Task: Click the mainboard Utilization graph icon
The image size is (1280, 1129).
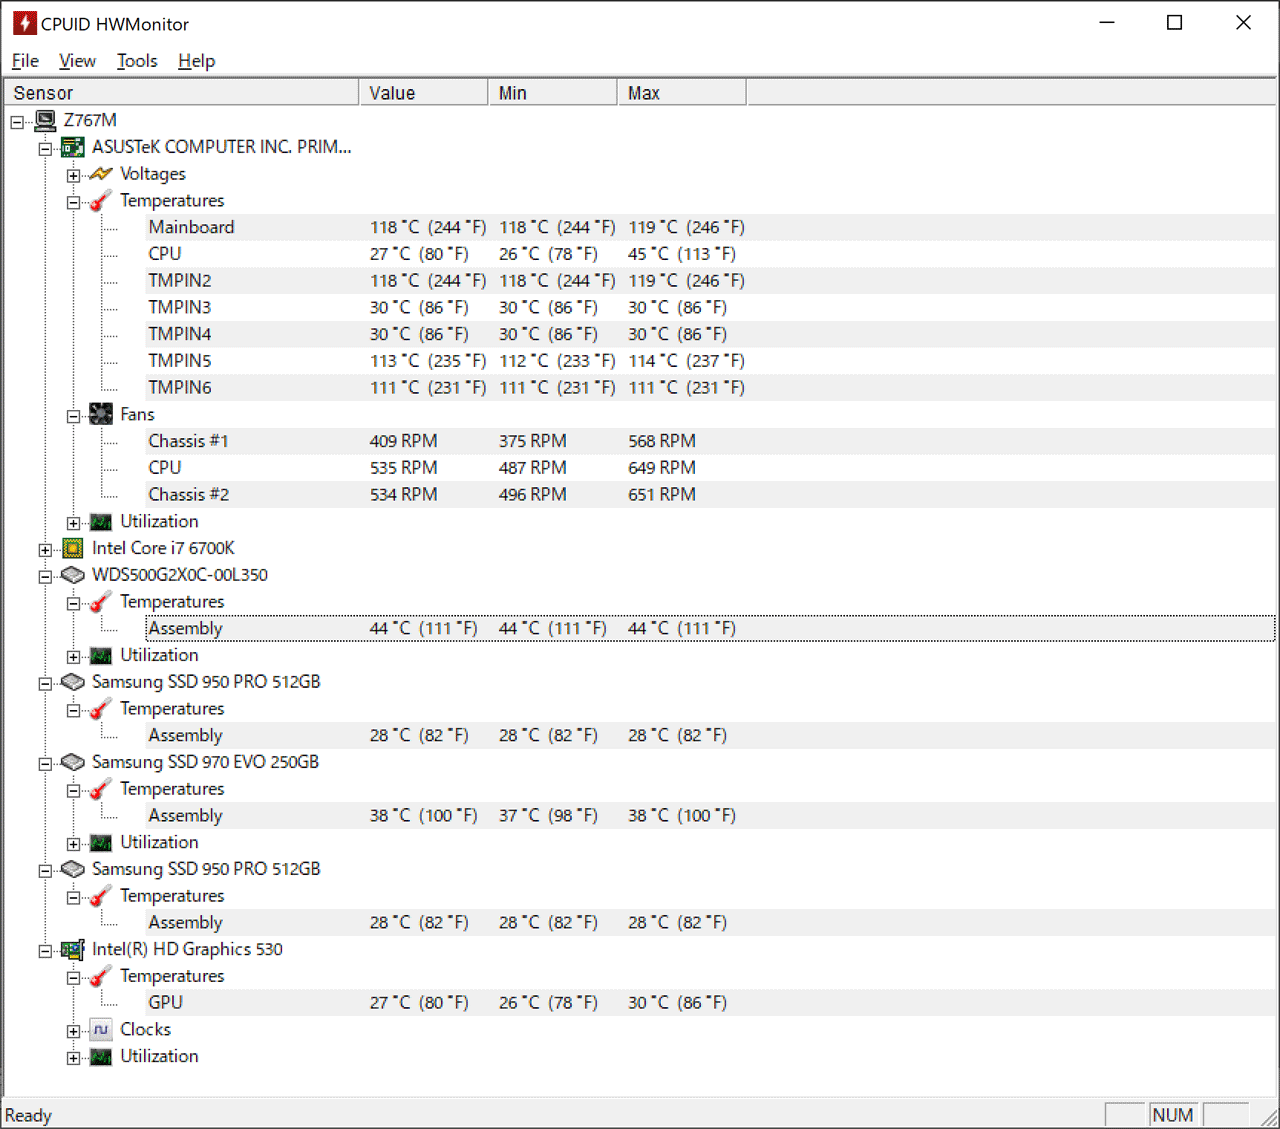Action: point(100,522)
